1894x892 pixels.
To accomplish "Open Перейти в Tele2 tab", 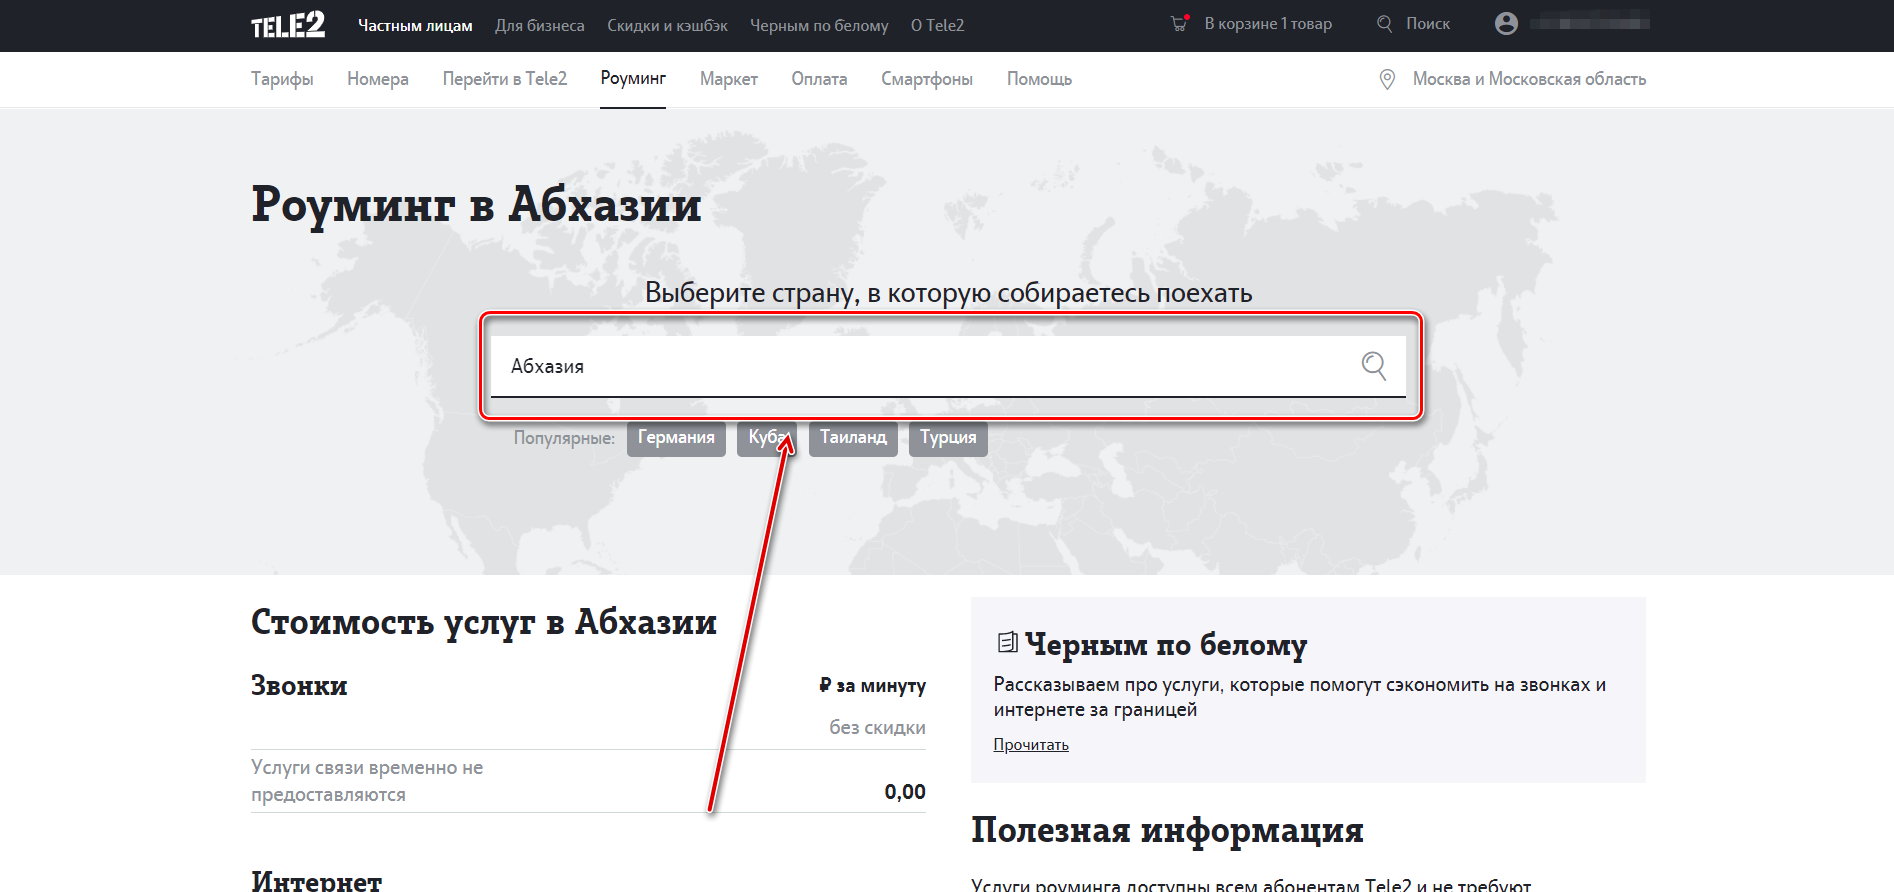I will tap(505, 79).
